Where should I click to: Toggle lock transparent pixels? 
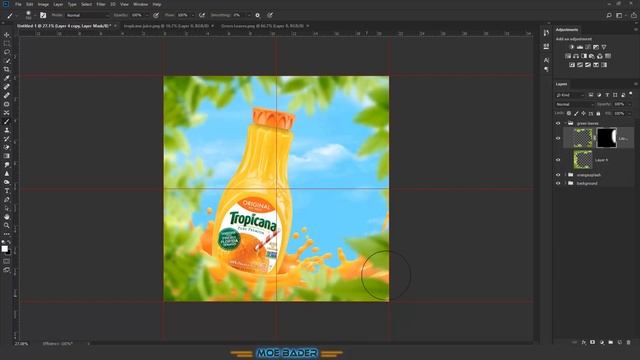pos(569,113)
